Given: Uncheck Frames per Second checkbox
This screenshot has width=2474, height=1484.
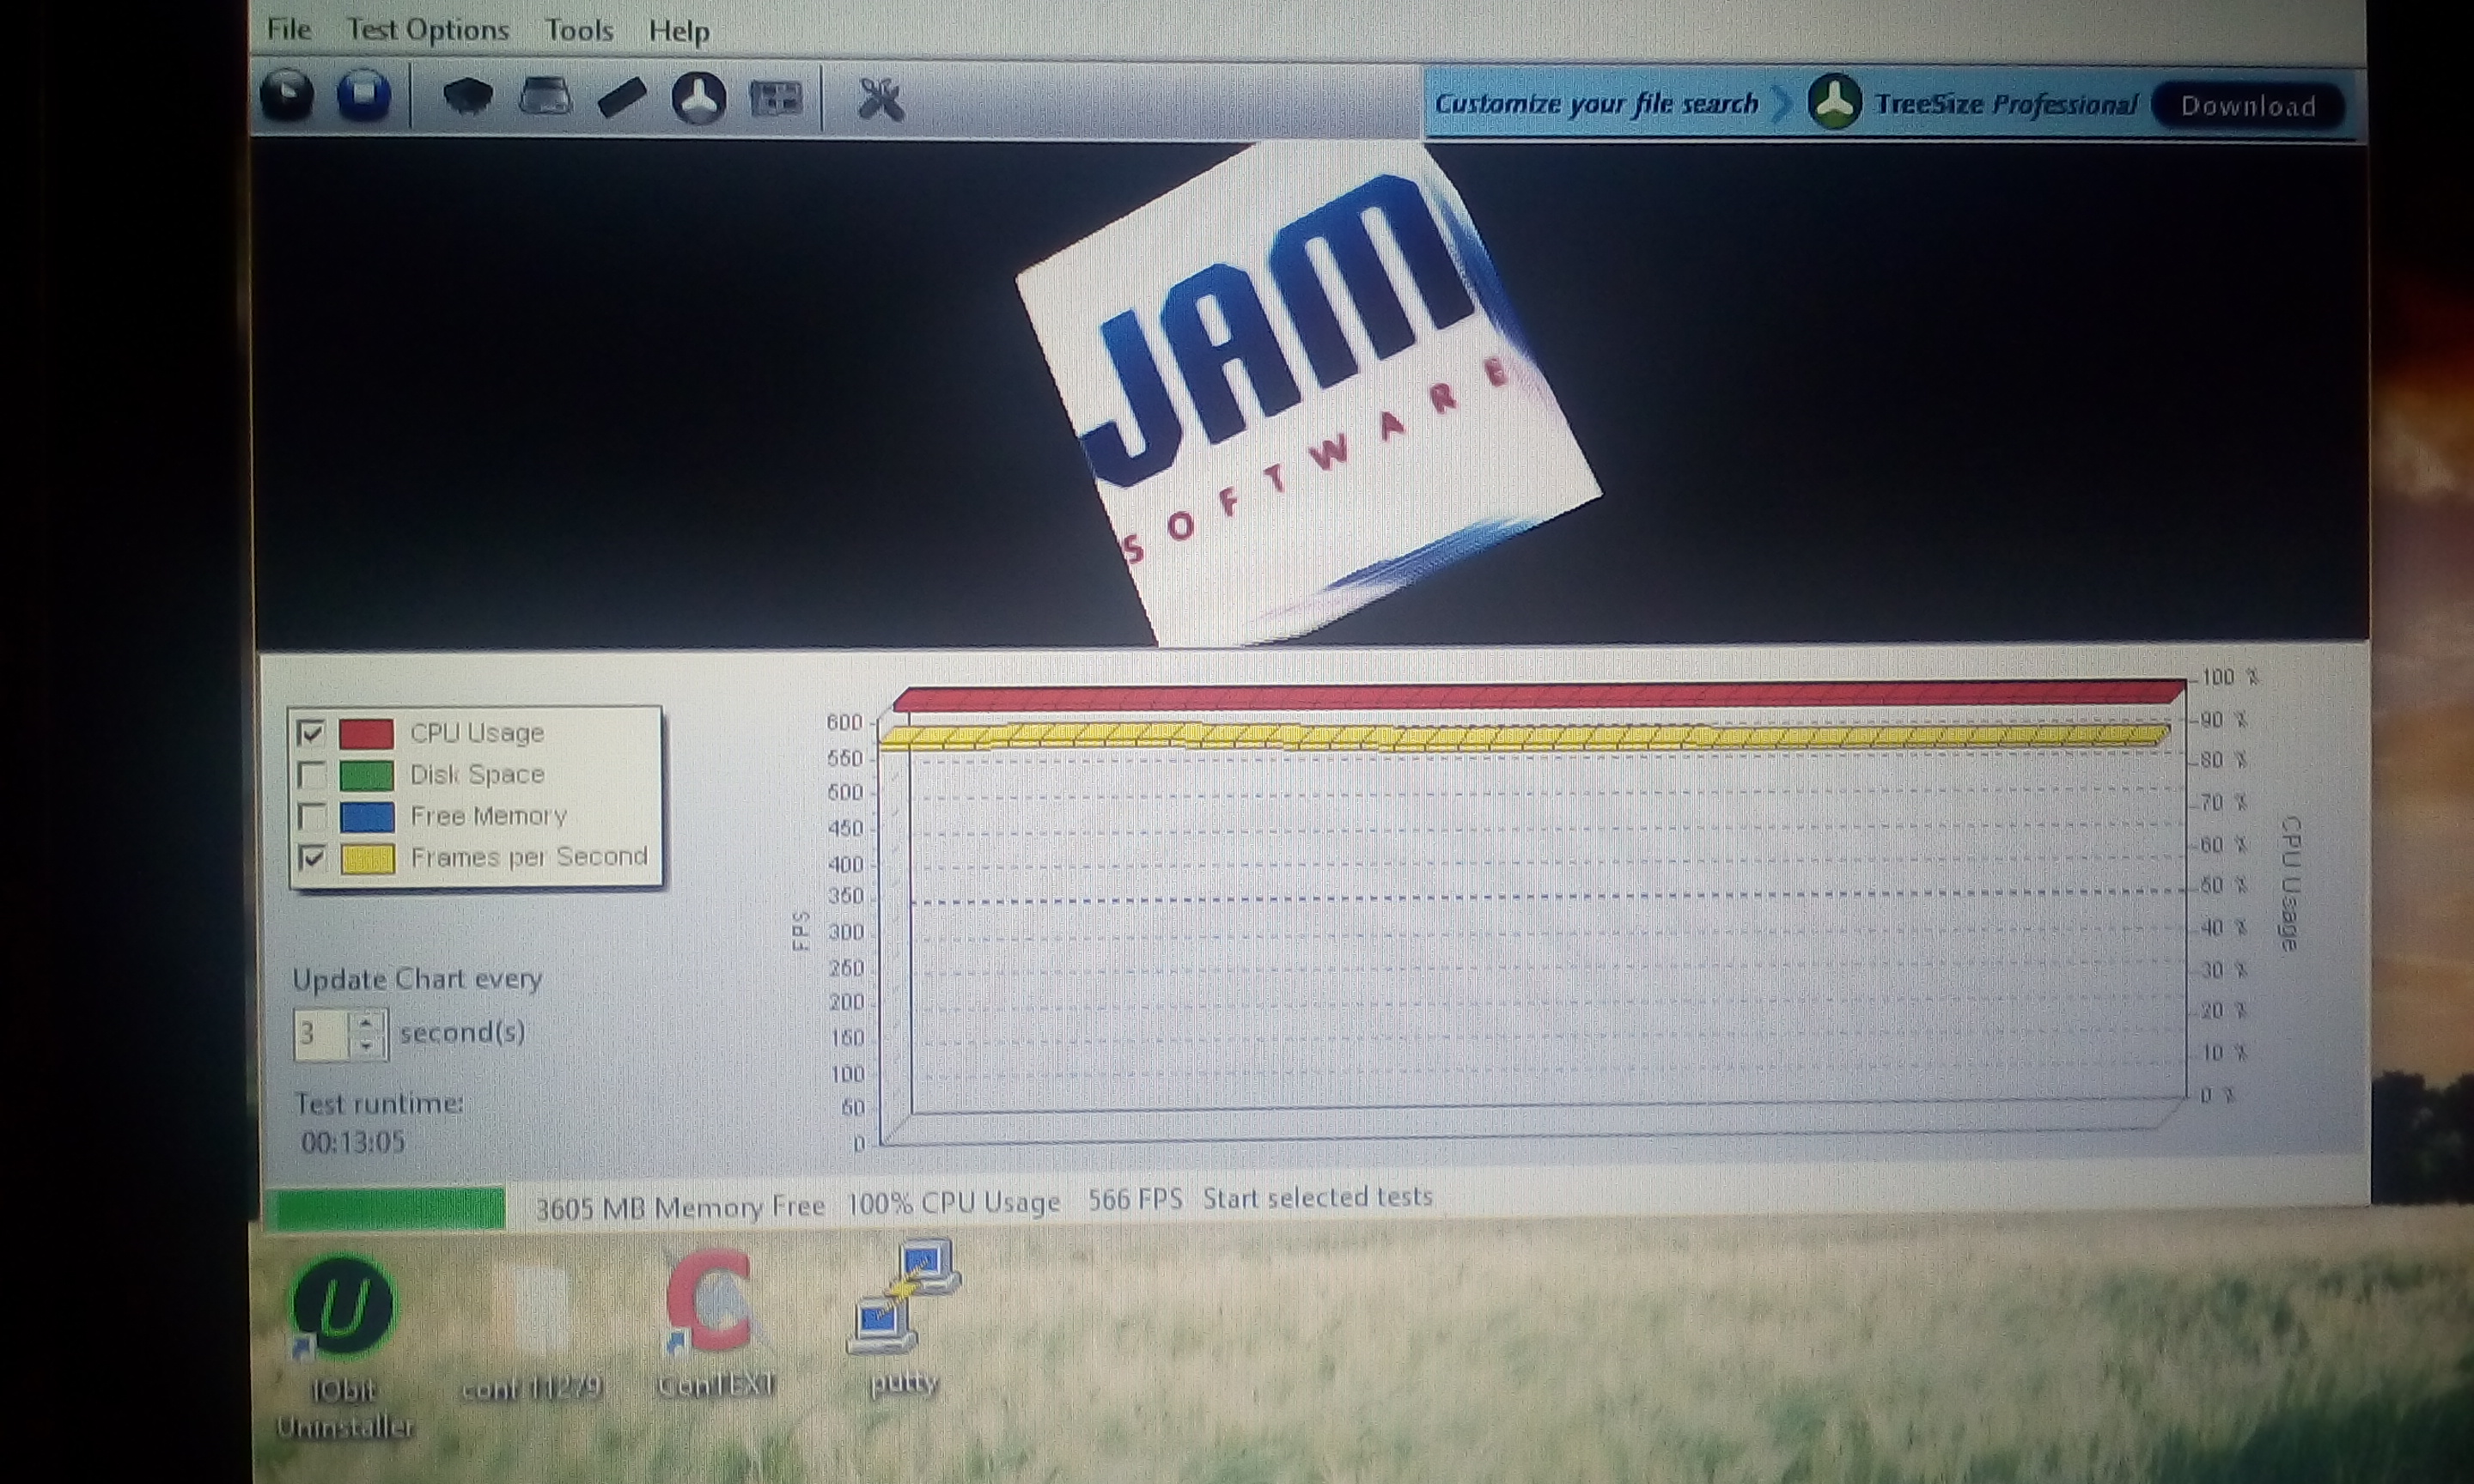Looking at the screenshot, I should (x=311, y=857).
